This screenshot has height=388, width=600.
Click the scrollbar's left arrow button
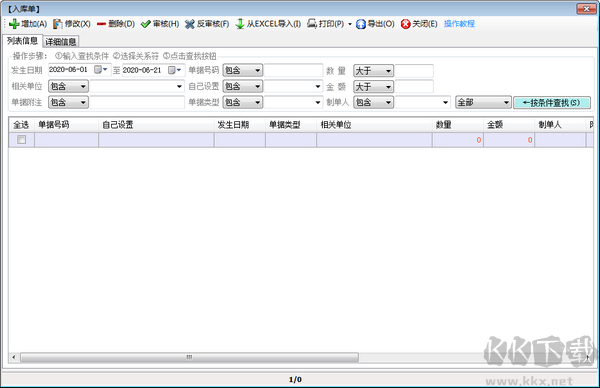click(14, 357)
